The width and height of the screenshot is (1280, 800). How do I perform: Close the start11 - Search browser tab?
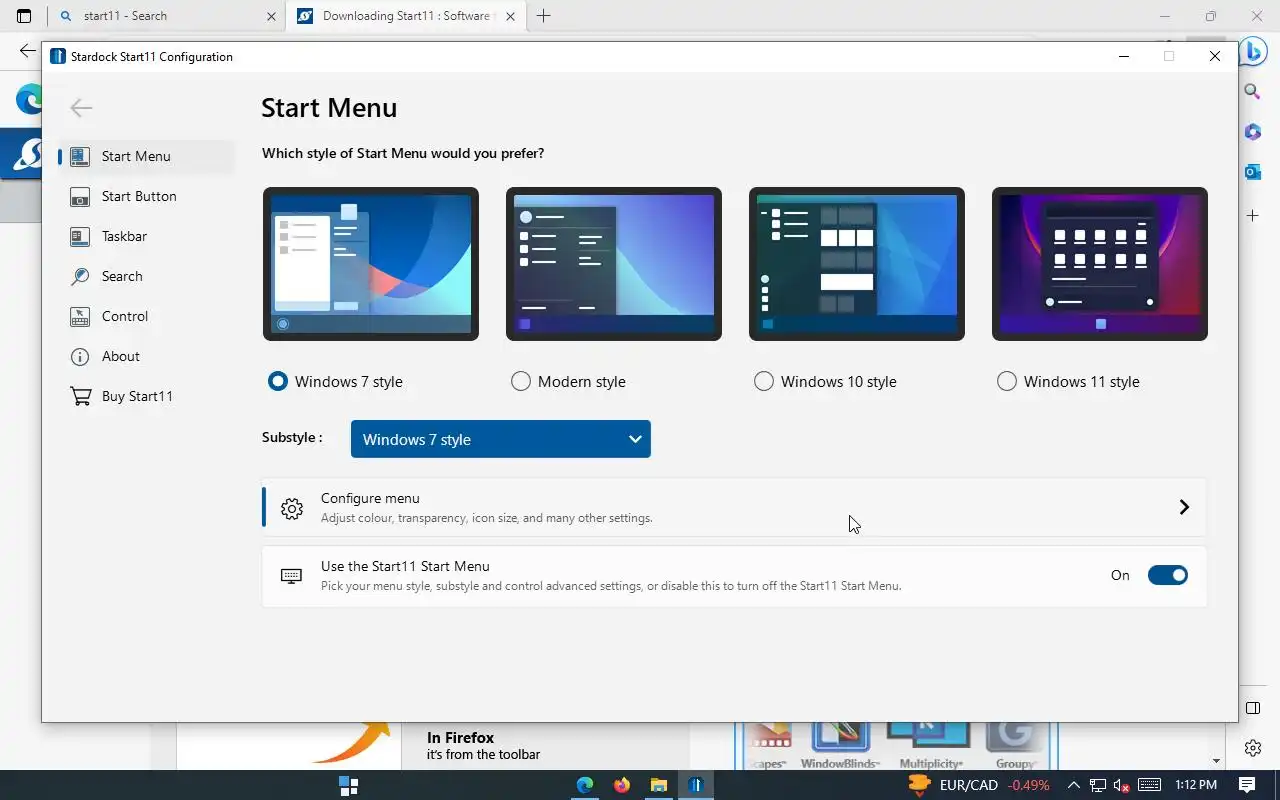272,16
